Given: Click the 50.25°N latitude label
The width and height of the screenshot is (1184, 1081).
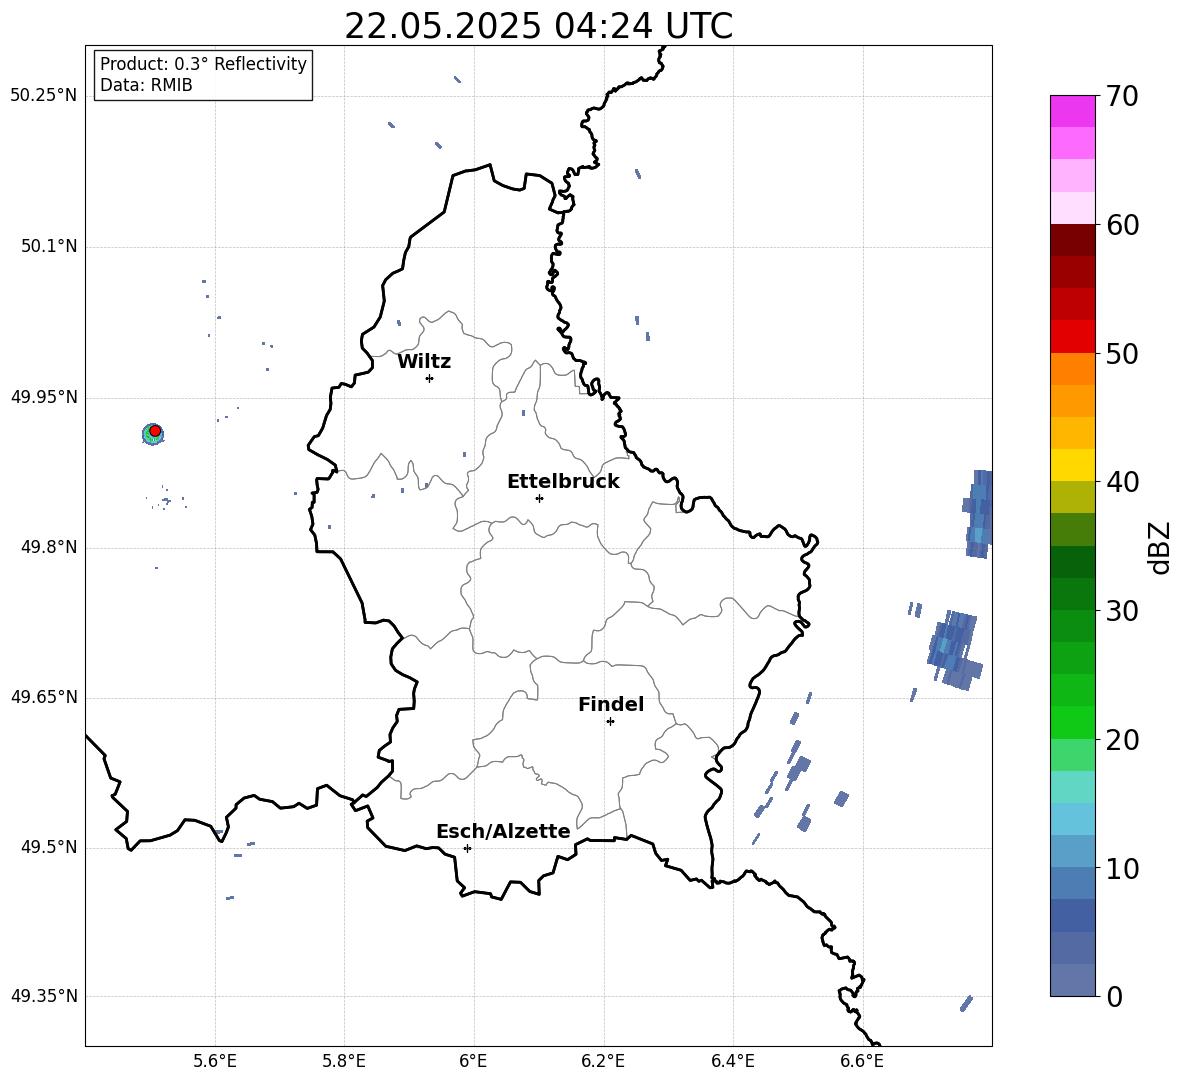Looking at the screenshot, I should [44, 96].
